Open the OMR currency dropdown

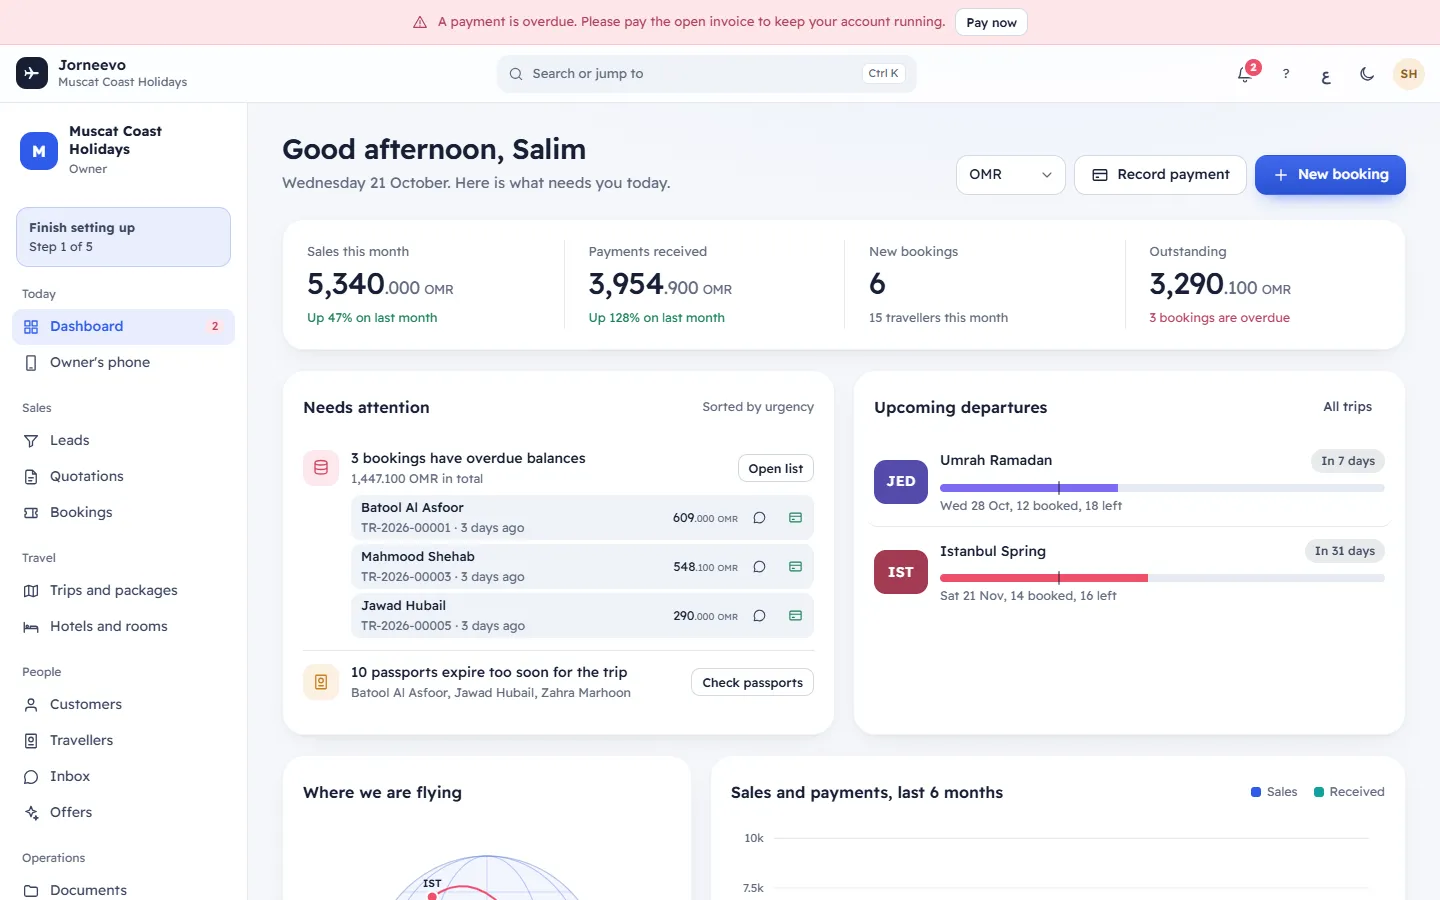tap(1010, 175)
